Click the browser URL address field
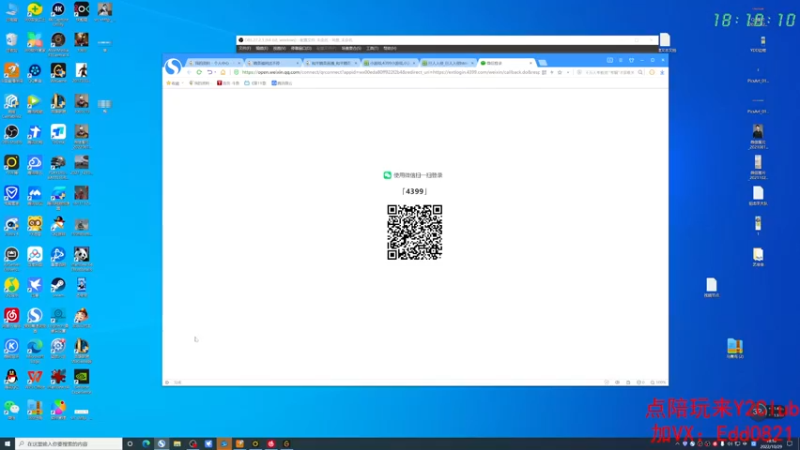The height and width of the screenshot is (450, 800). [x=390, y=72]
